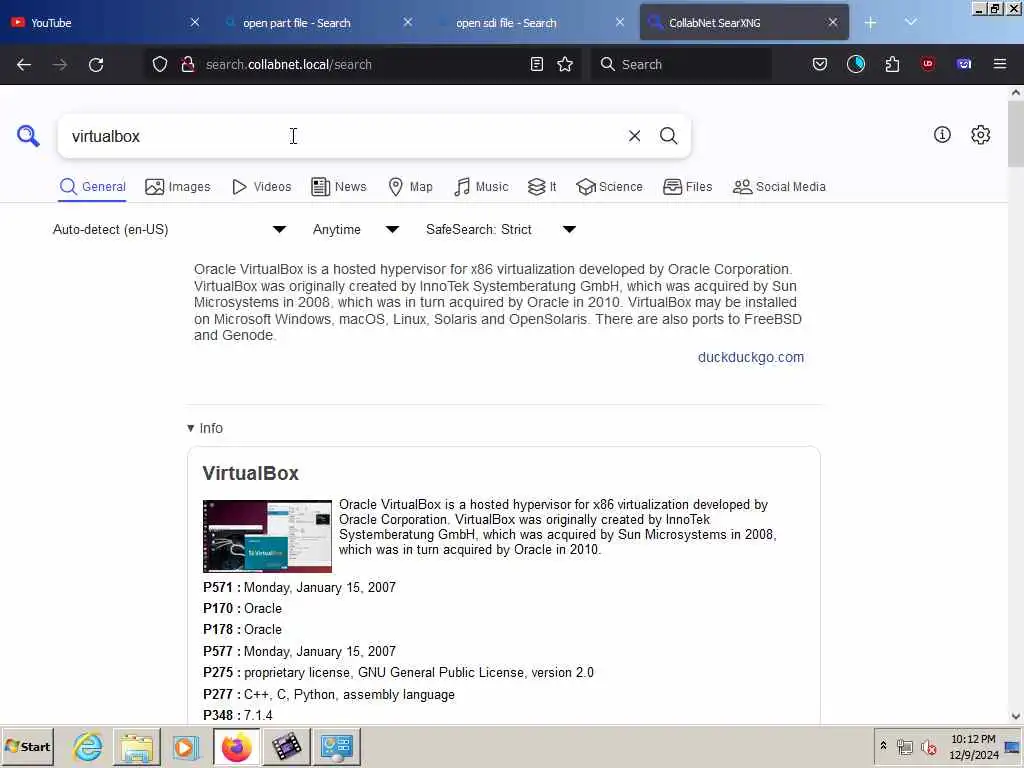The height and width of the screenshot is (768, 1024).
Task: Open Windows Media Player taskbar icon
Action: [x=185, y=746]
